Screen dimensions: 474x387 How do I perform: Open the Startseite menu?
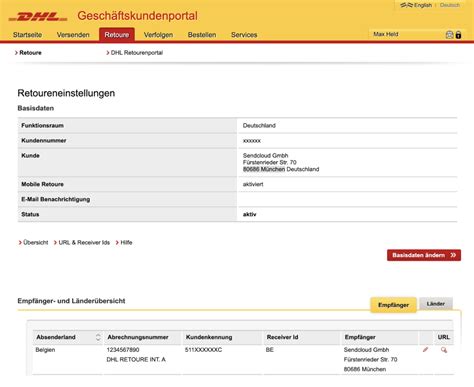pyautogui.click(x=27, y=35)
